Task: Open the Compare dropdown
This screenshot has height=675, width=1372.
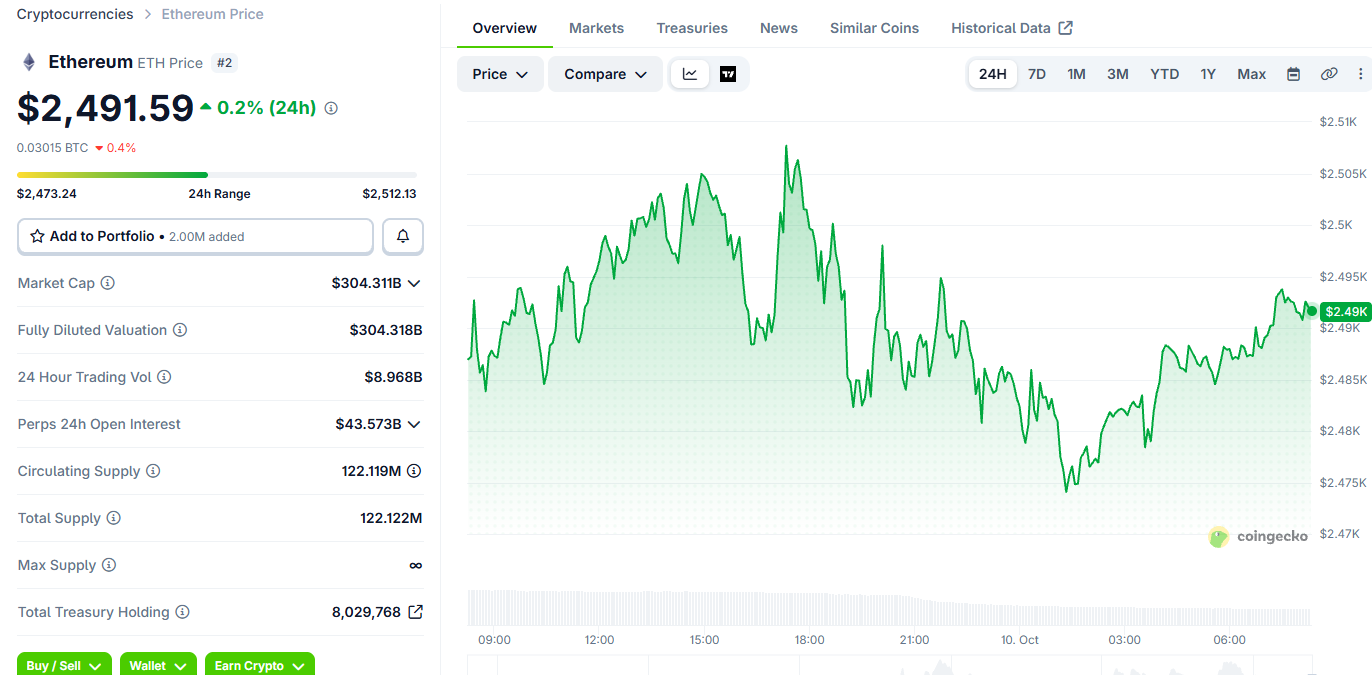Action: 605,74
